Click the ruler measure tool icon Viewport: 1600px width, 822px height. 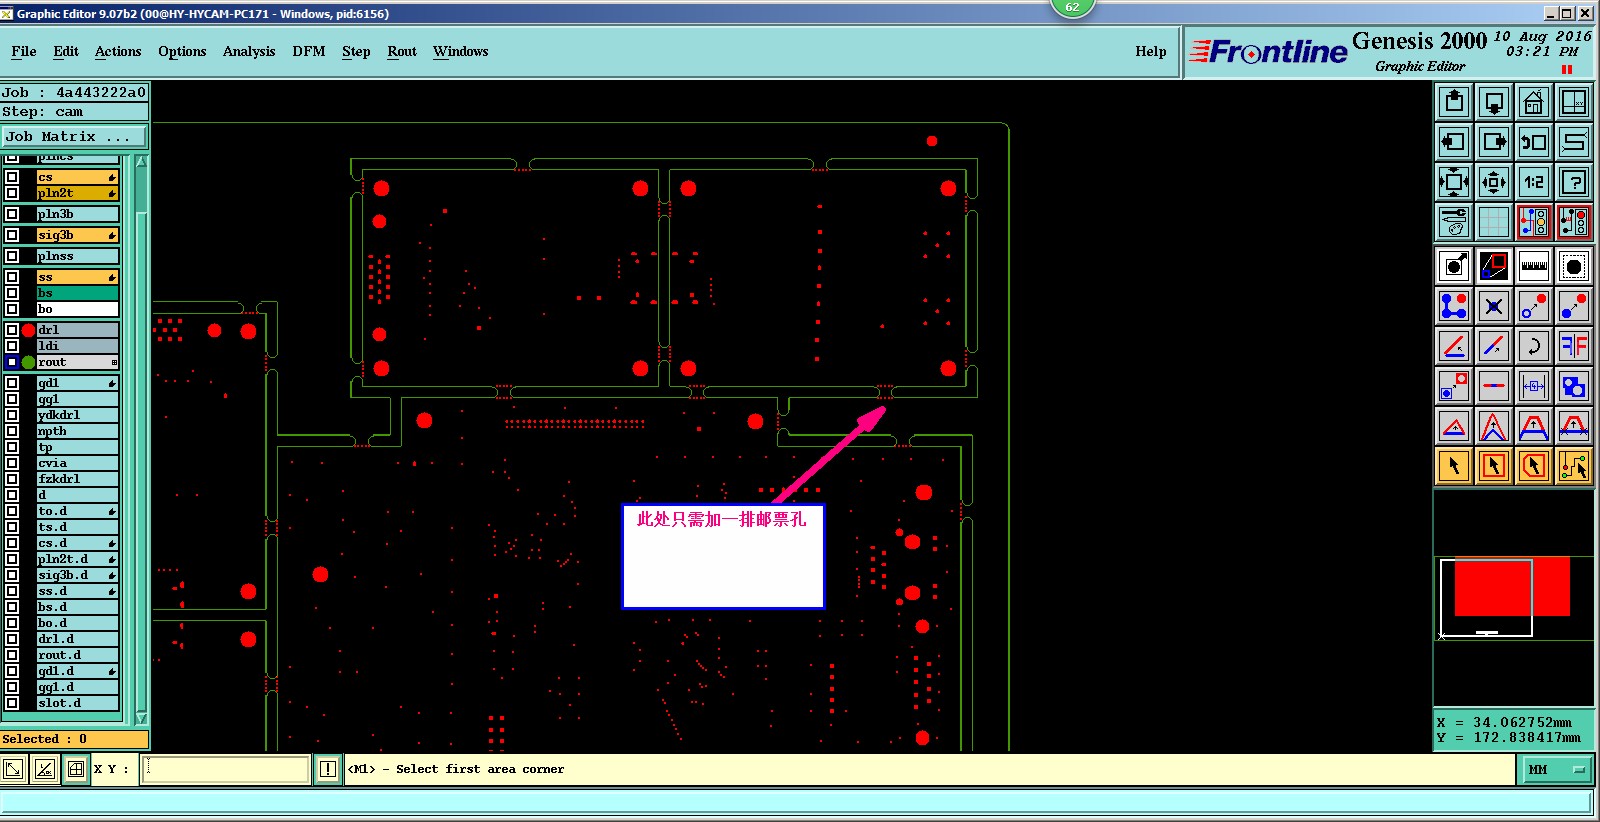[1534, 266]
